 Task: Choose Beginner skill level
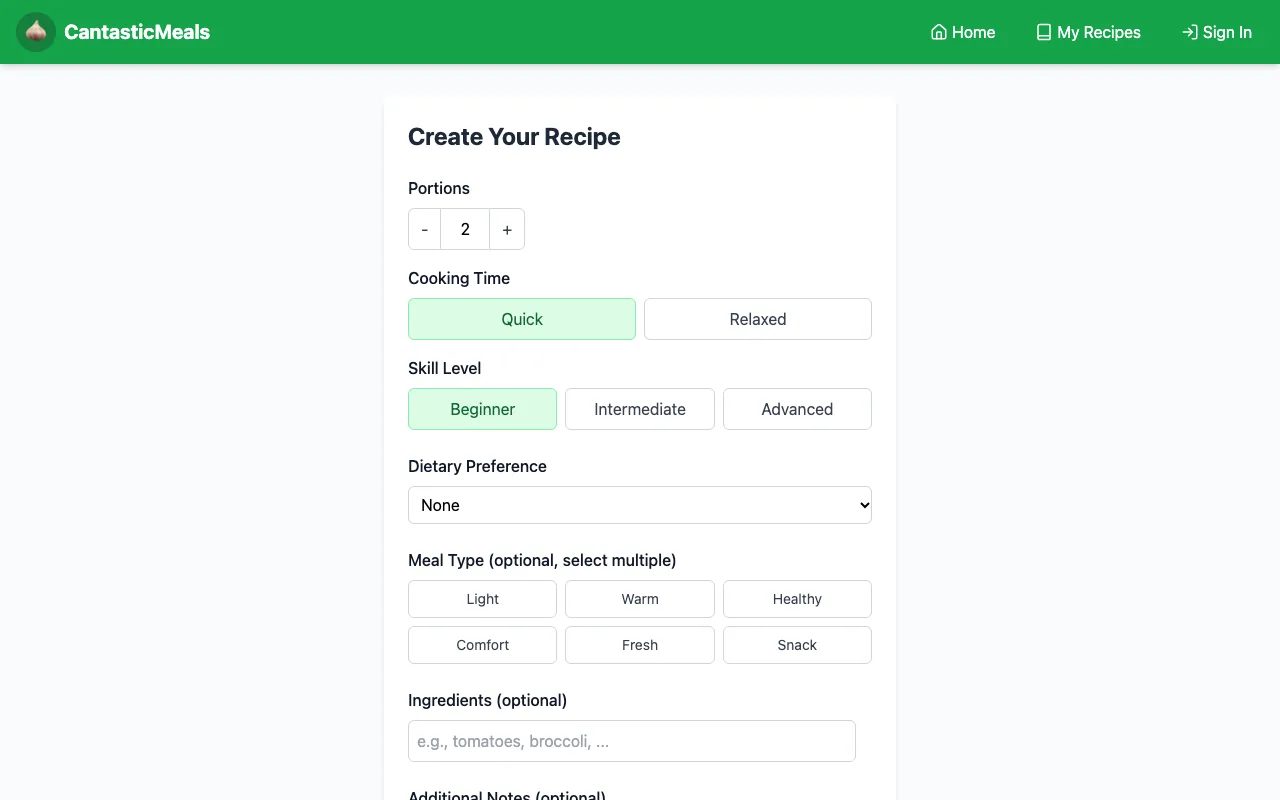482,409
